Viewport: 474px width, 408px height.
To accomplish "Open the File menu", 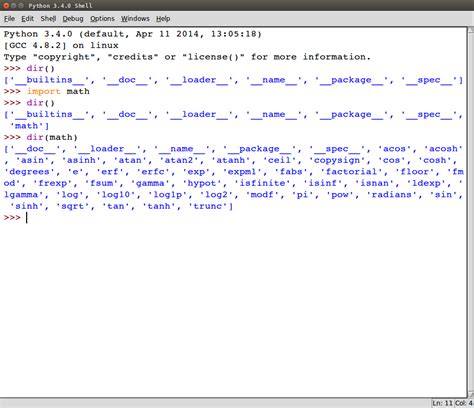I will [x=9, y=19].
